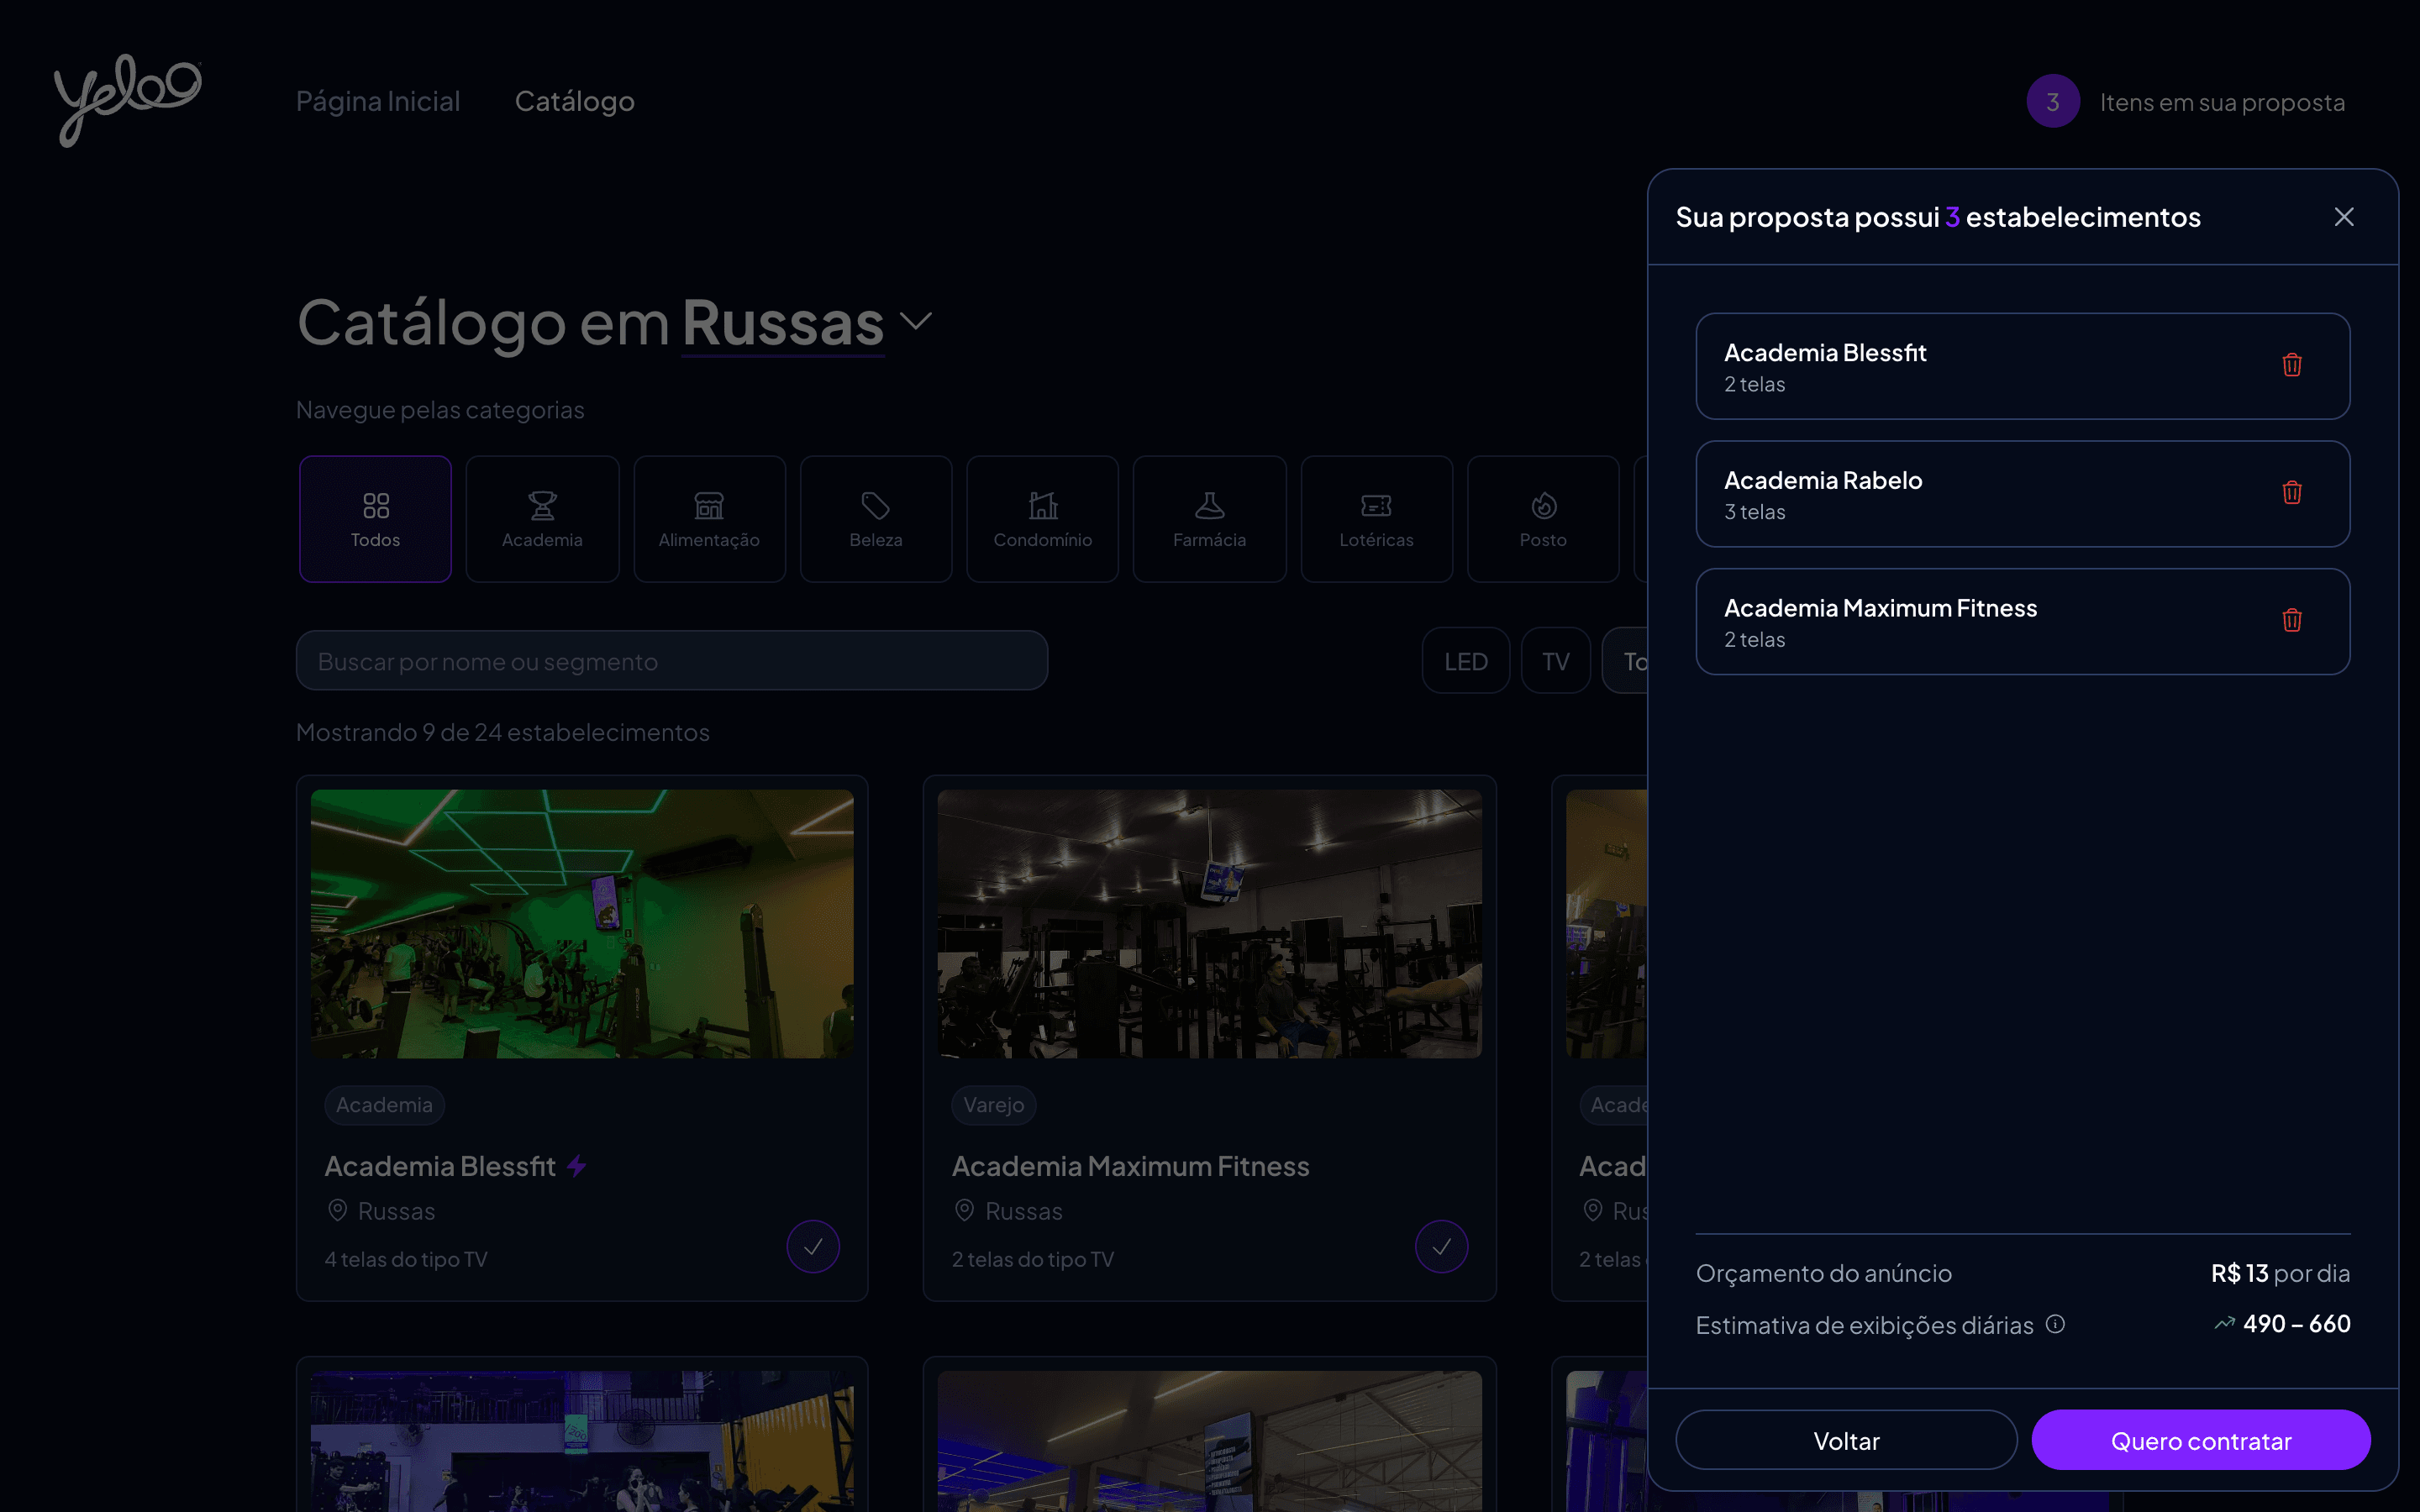This screenshot has height=1512, width=2420.
Task: Click the info icon beside daily views estimate
Action: (2055, 1324)
